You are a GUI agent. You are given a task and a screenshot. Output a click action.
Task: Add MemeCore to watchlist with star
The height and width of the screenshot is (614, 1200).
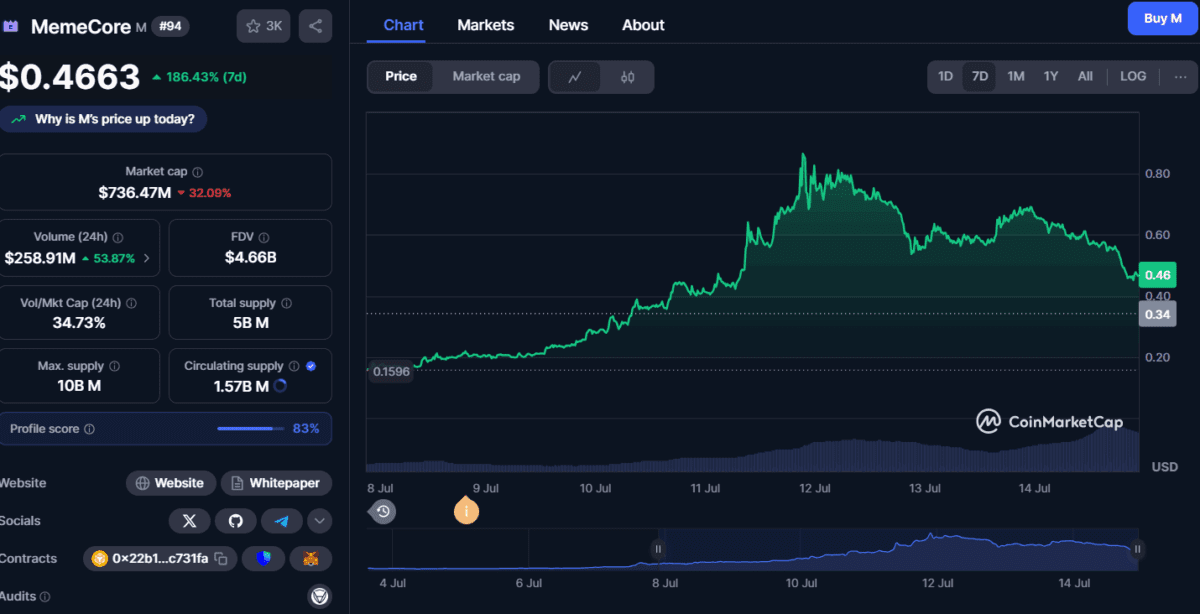click(263, 26)
